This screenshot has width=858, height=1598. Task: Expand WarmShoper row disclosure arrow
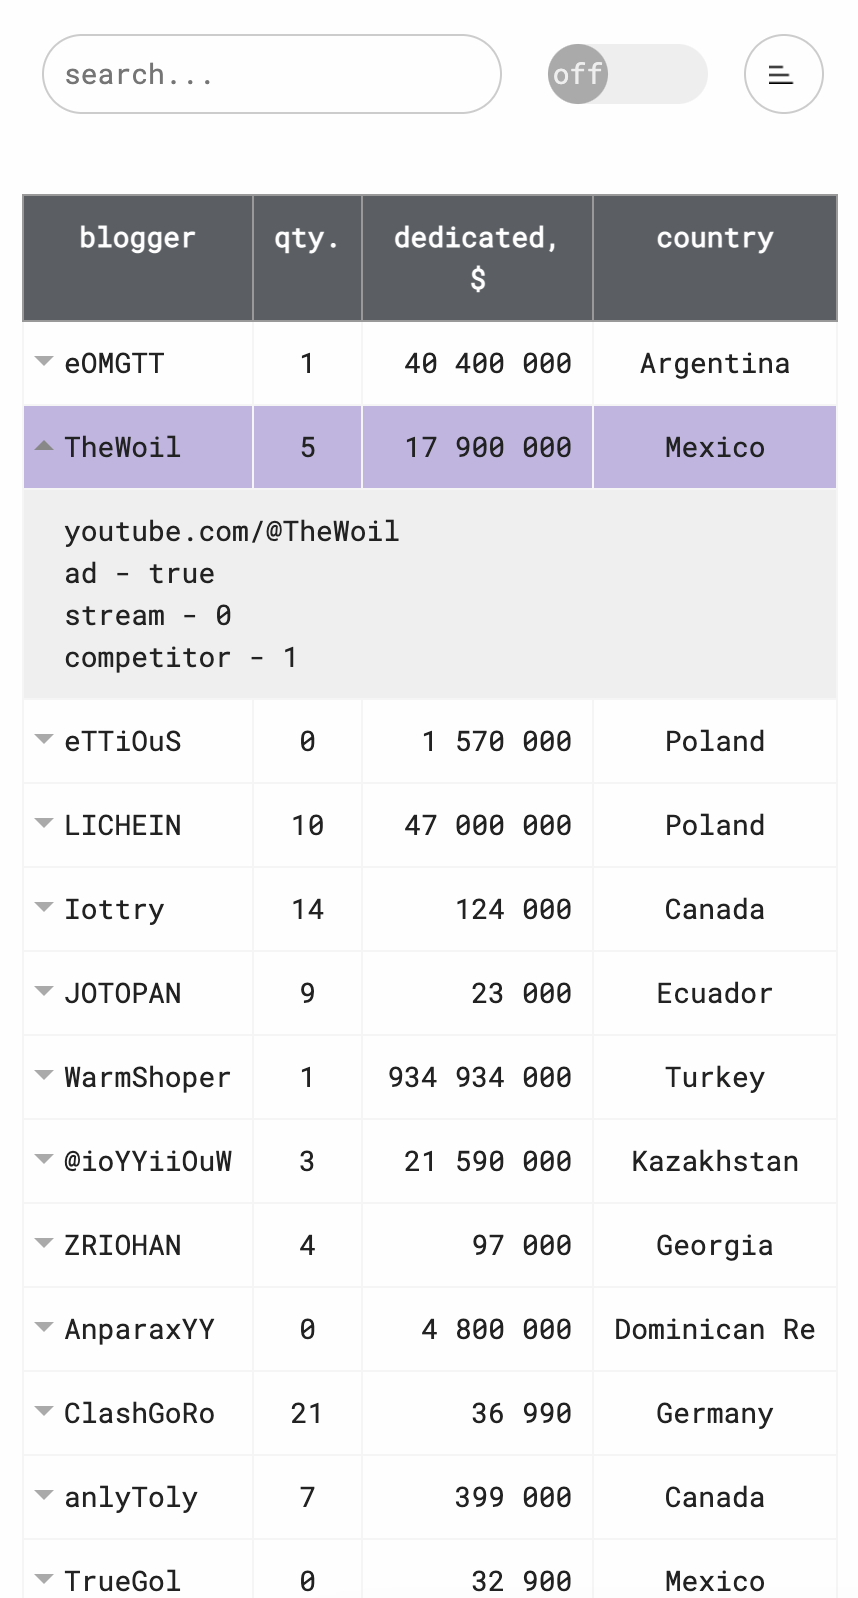[43, 1076]
